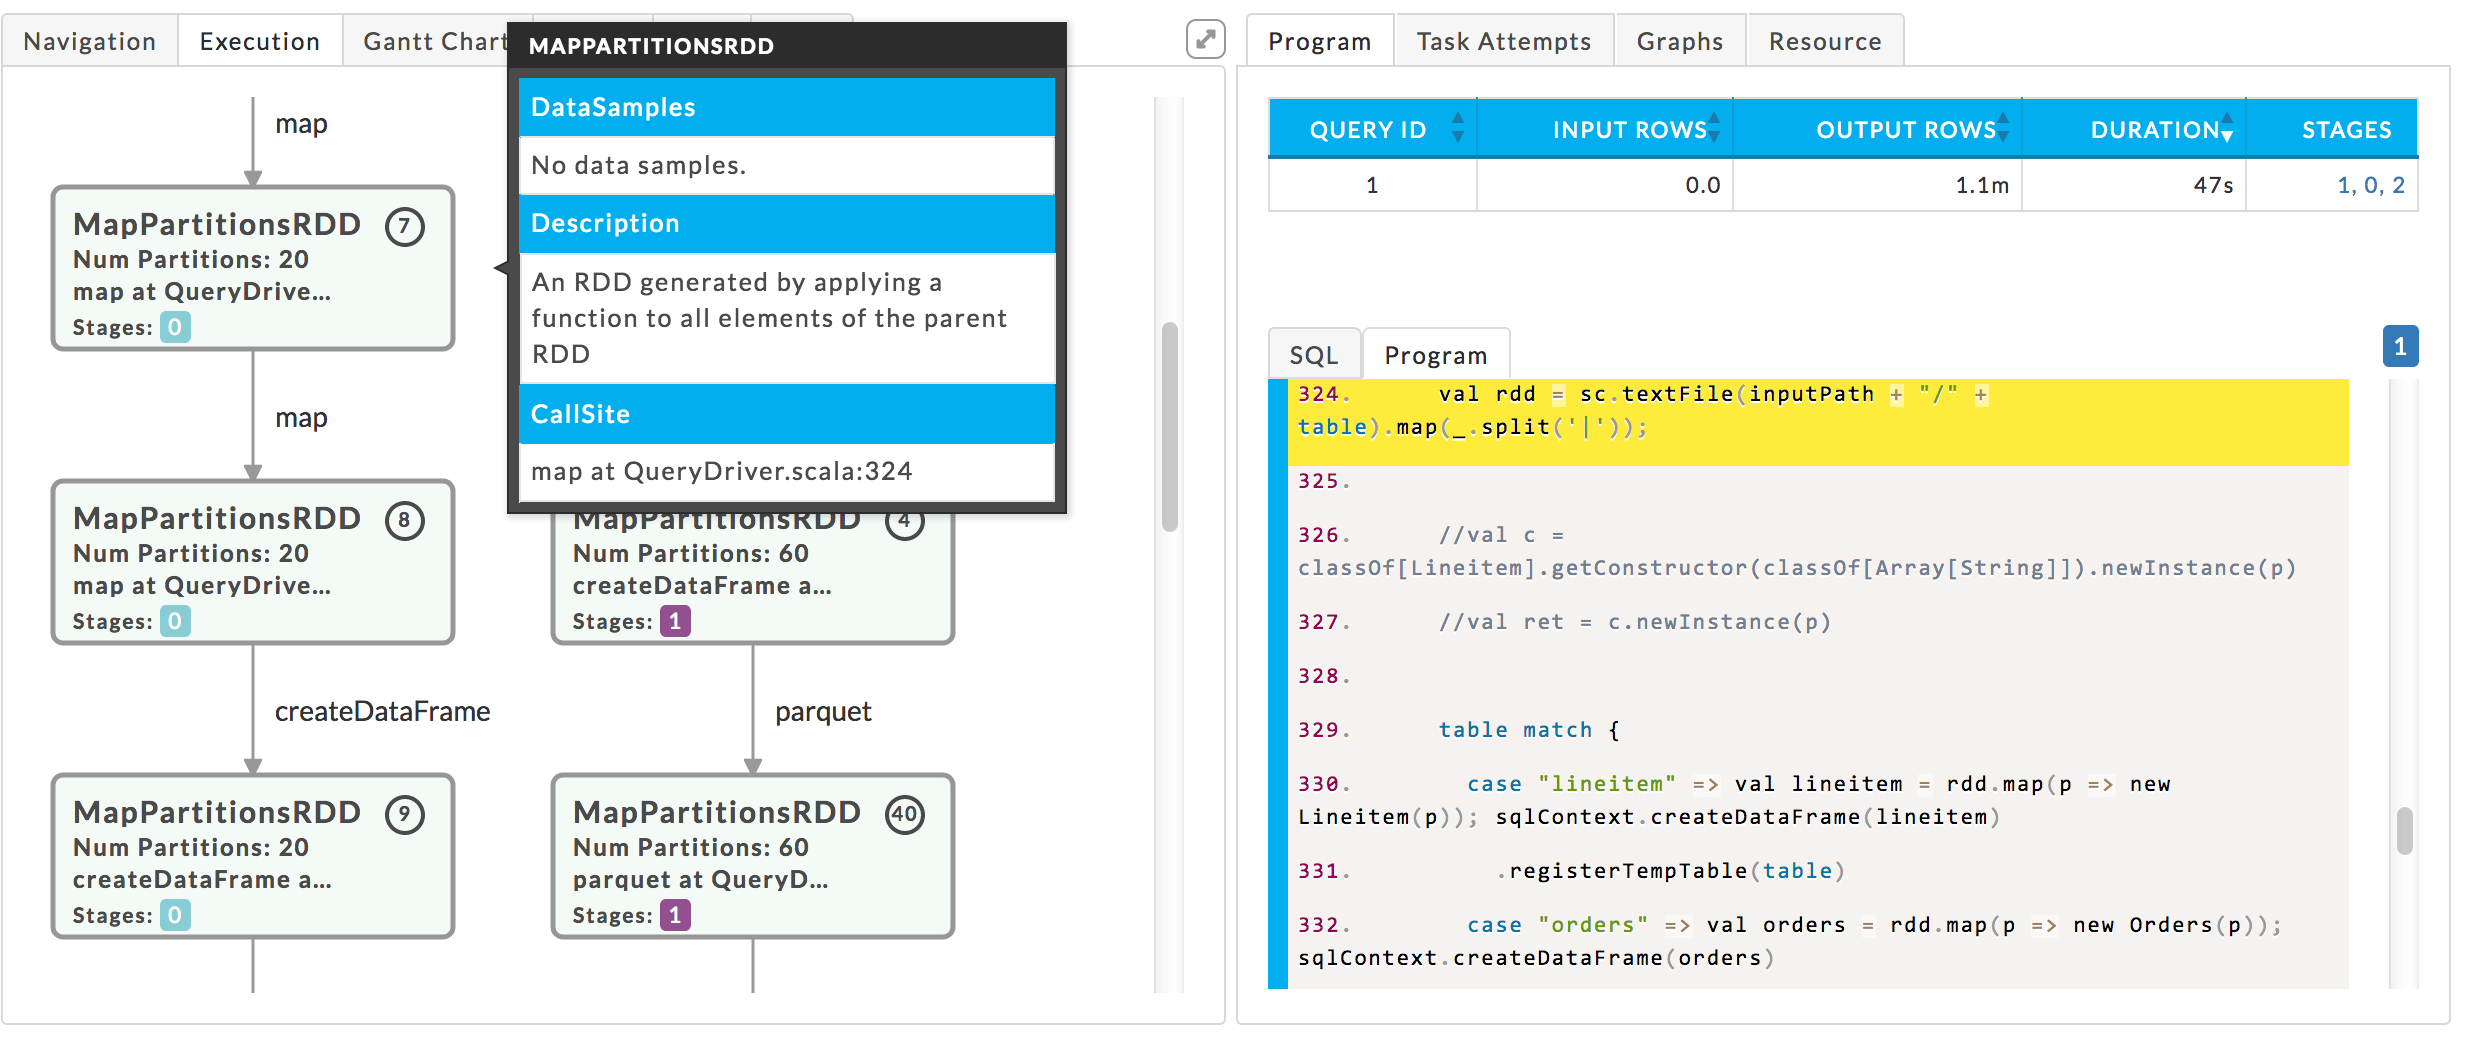Click the circled 8 node badge
This screenshot has height=1038, width=2465.
pyautogui.click(x=405, y=520)
